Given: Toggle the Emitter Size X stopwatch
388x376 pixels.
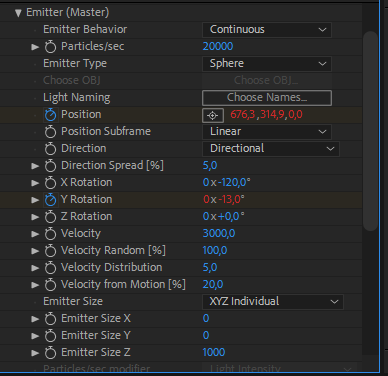Looking at the screenshot, I should (x=50, y=319).
